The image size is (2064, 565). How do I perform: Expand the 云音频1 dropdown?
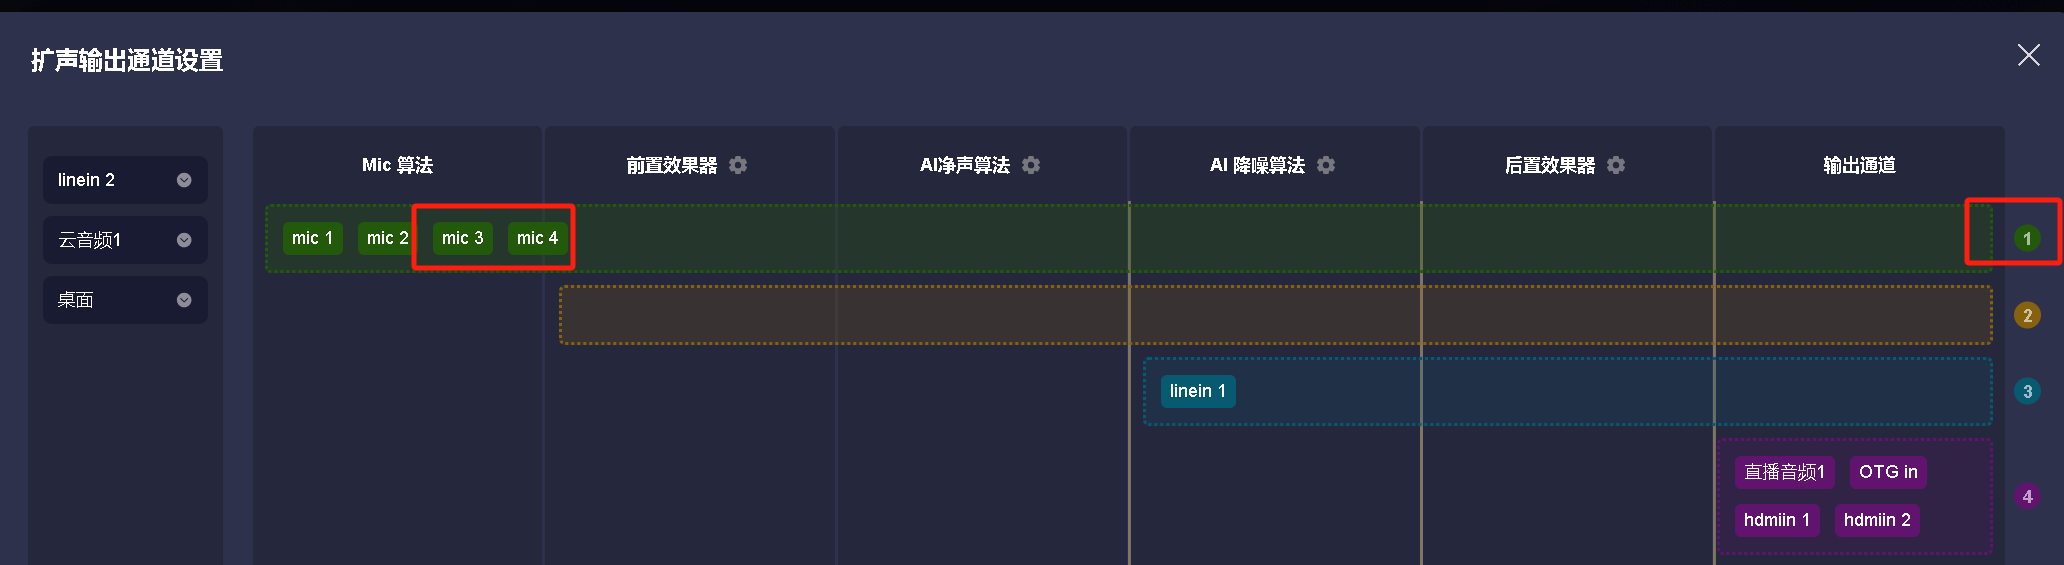pos(184,240)
